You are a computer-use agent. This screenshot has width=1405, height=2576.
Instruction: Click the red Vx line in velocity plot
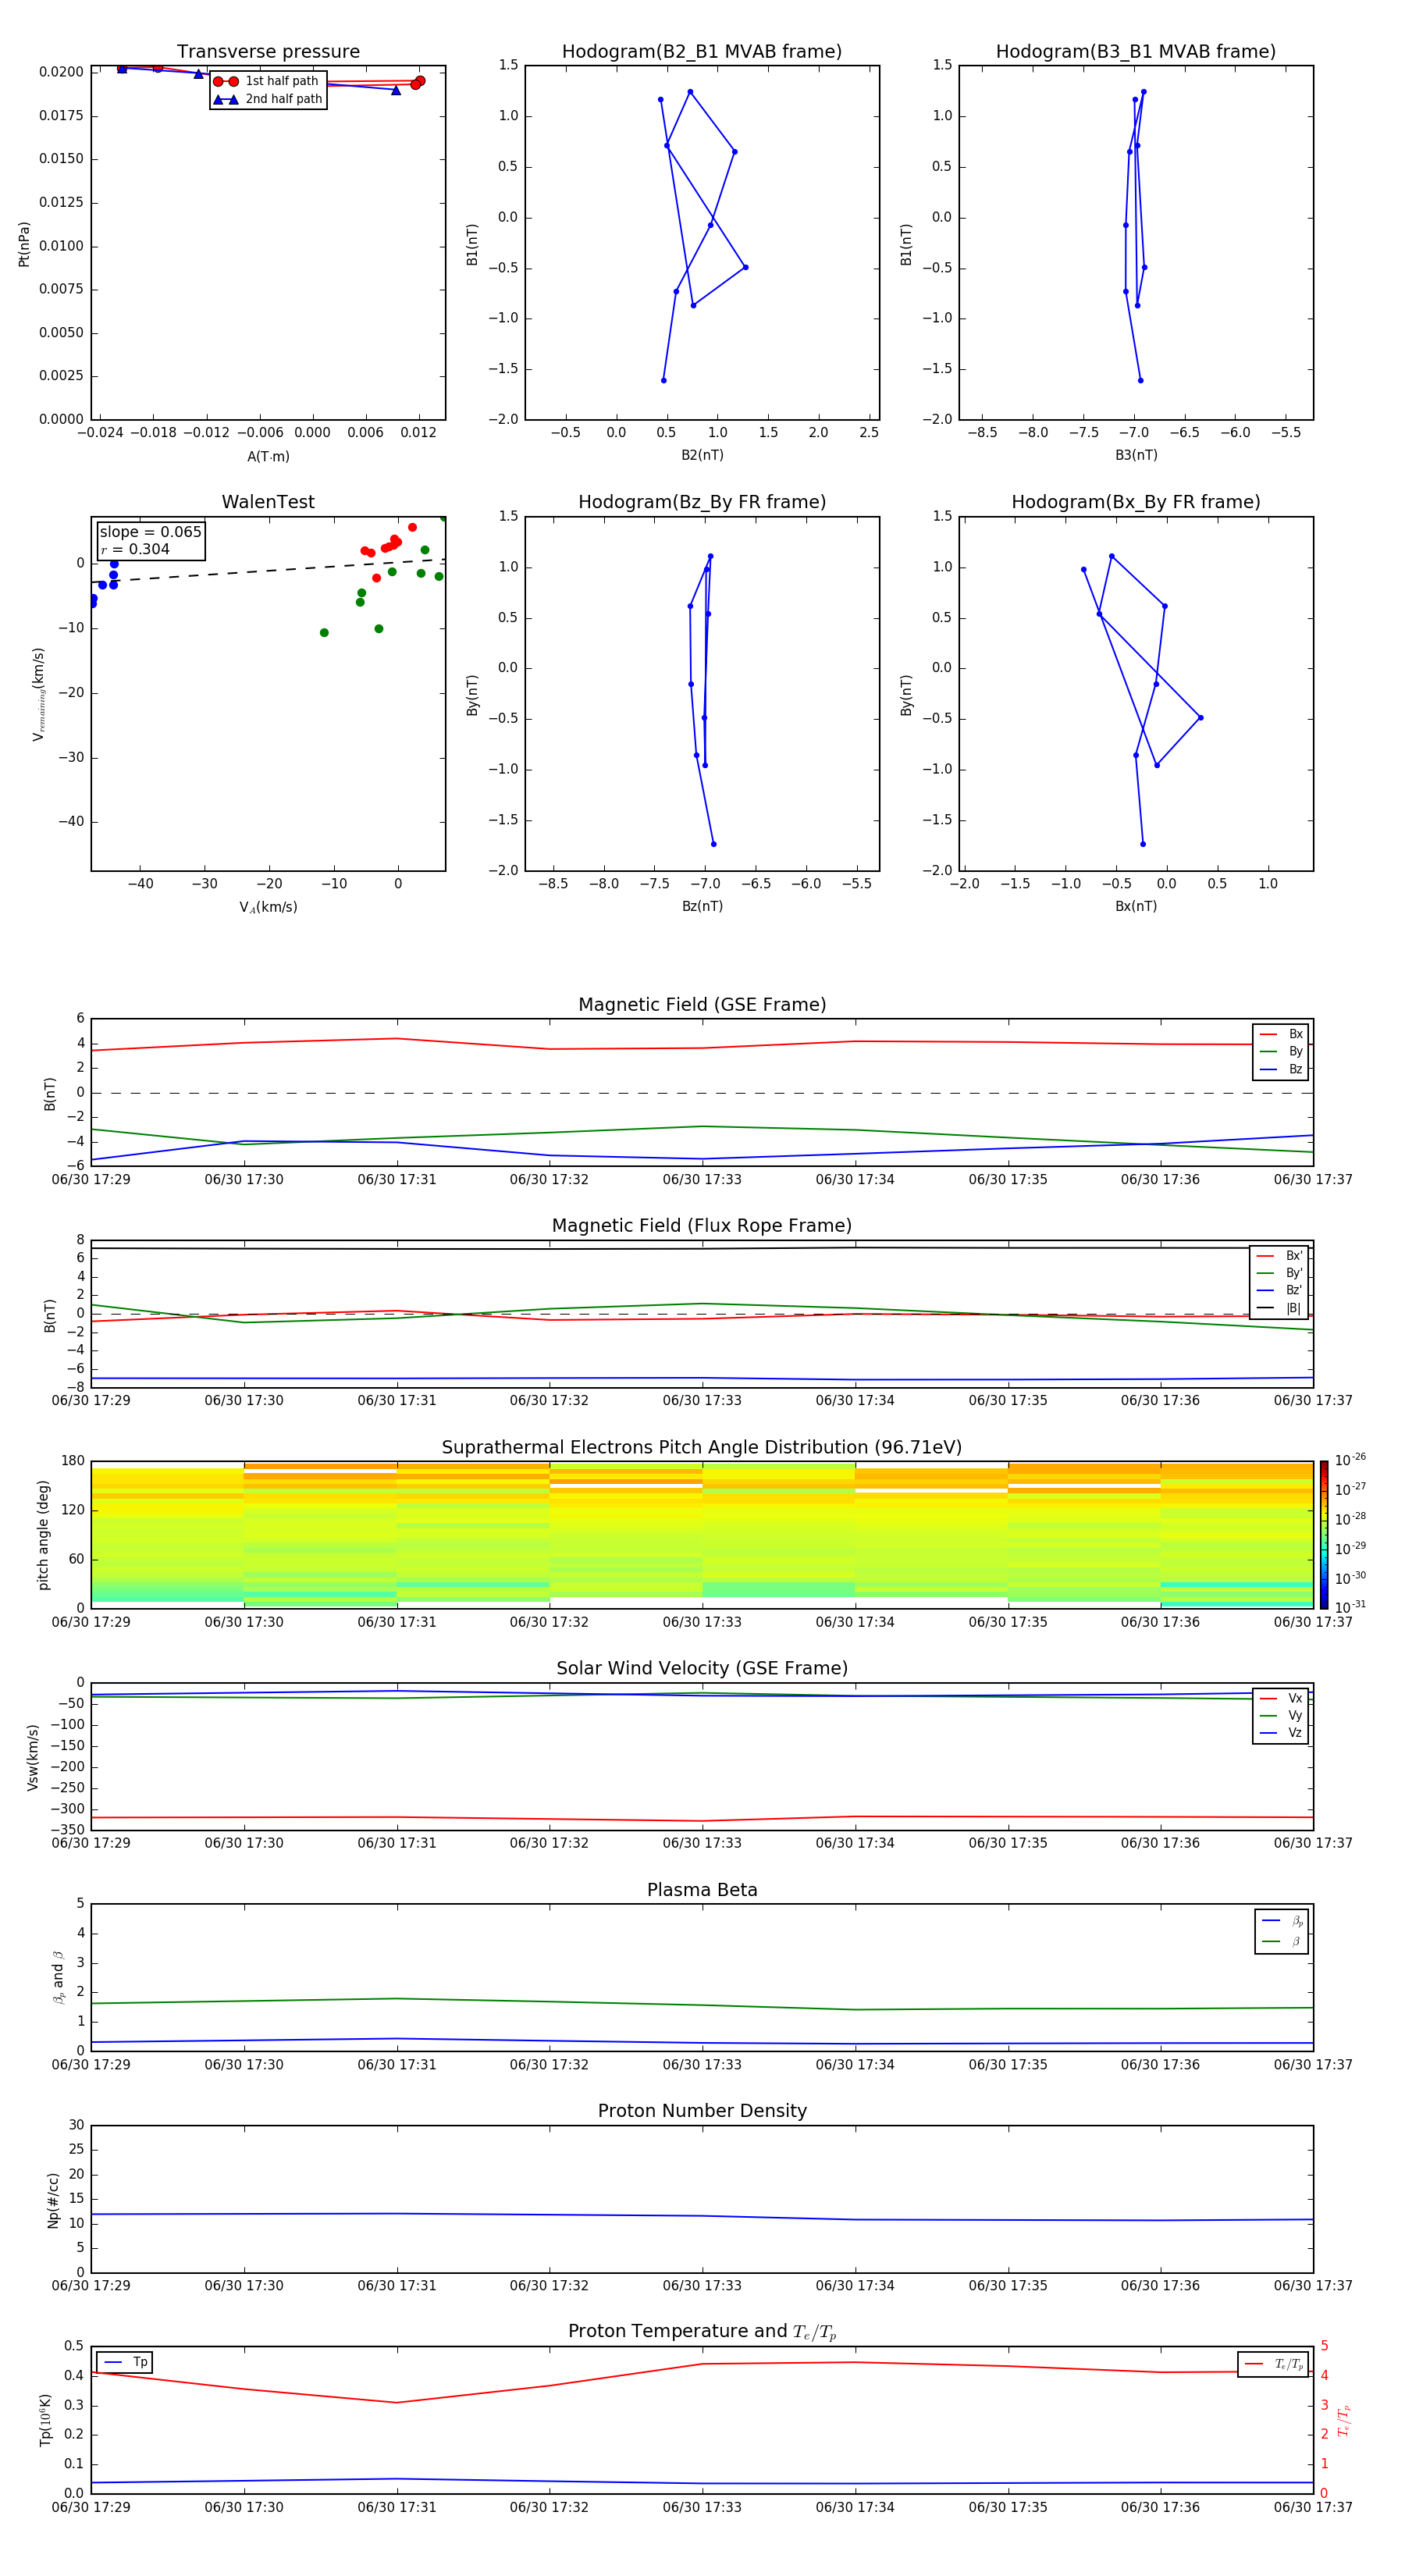tap(702, 1819)
